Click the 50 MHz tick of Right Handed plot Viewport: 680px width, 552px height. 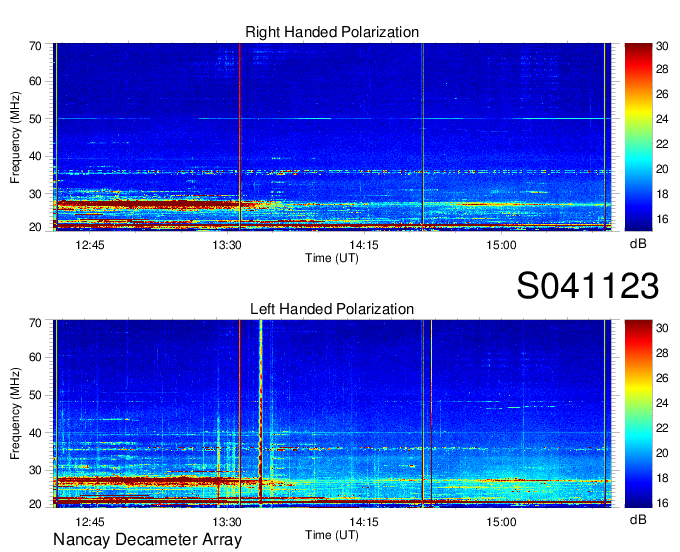(x=35, y=119)
